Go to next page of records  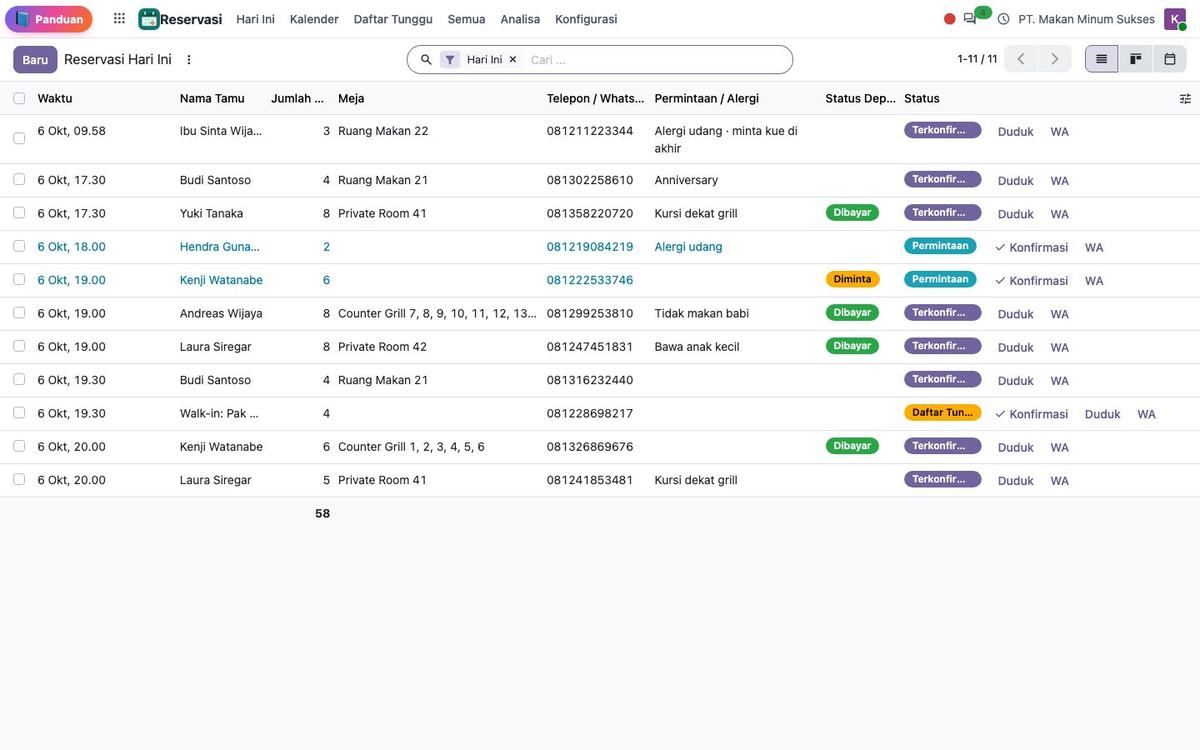coord(1055,59)
